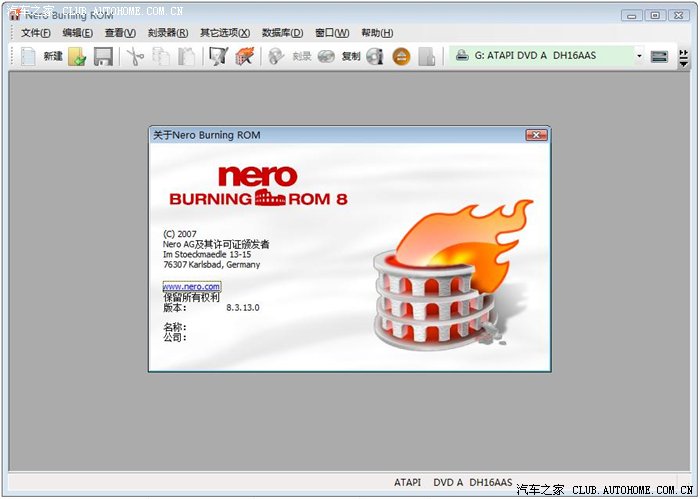This screenshot has width=700, height=499.
Task: Click the Im Stoeckmaedle 13-15 line
Action: [207, 254]
